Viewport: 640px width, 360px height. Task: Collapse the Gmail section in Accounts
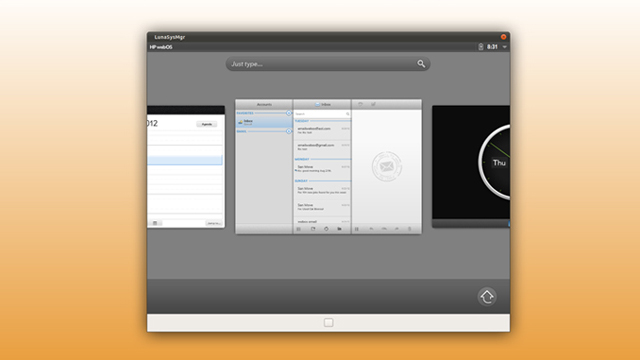tap(289, 131)
